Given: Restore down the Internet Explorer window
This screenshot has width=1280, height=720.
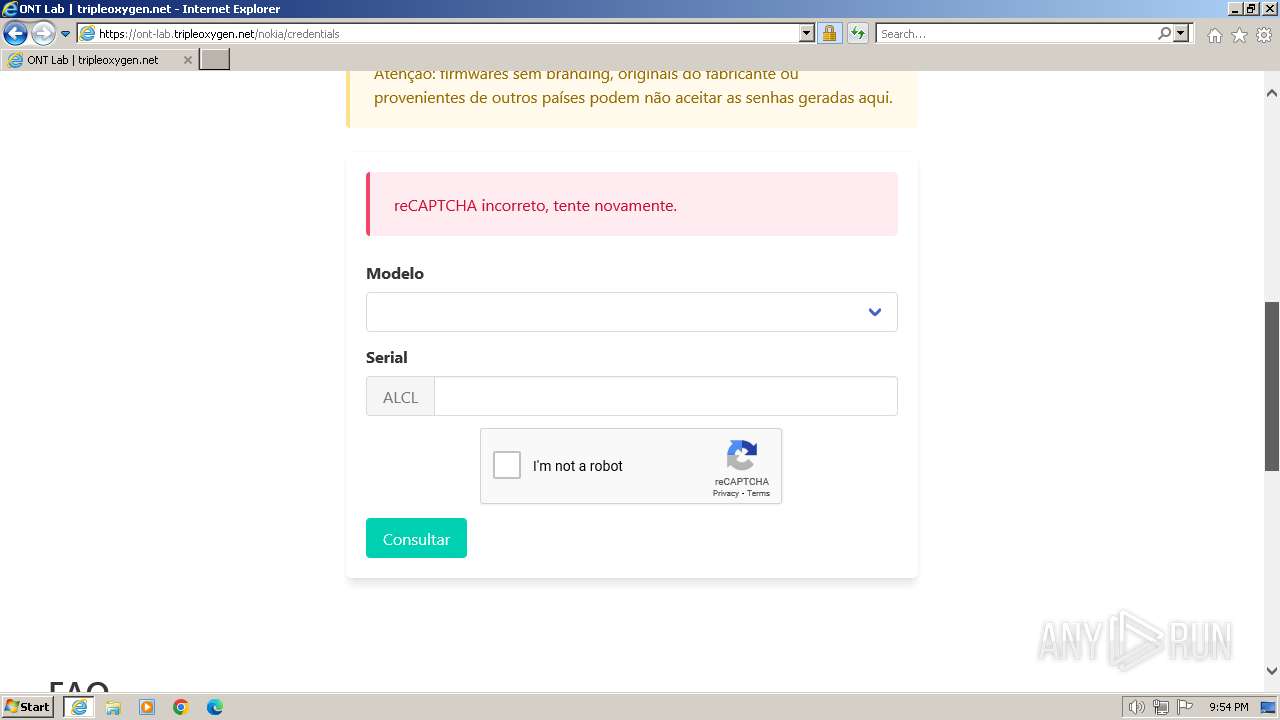Looking at the screenshot, I should point(1251,9).
